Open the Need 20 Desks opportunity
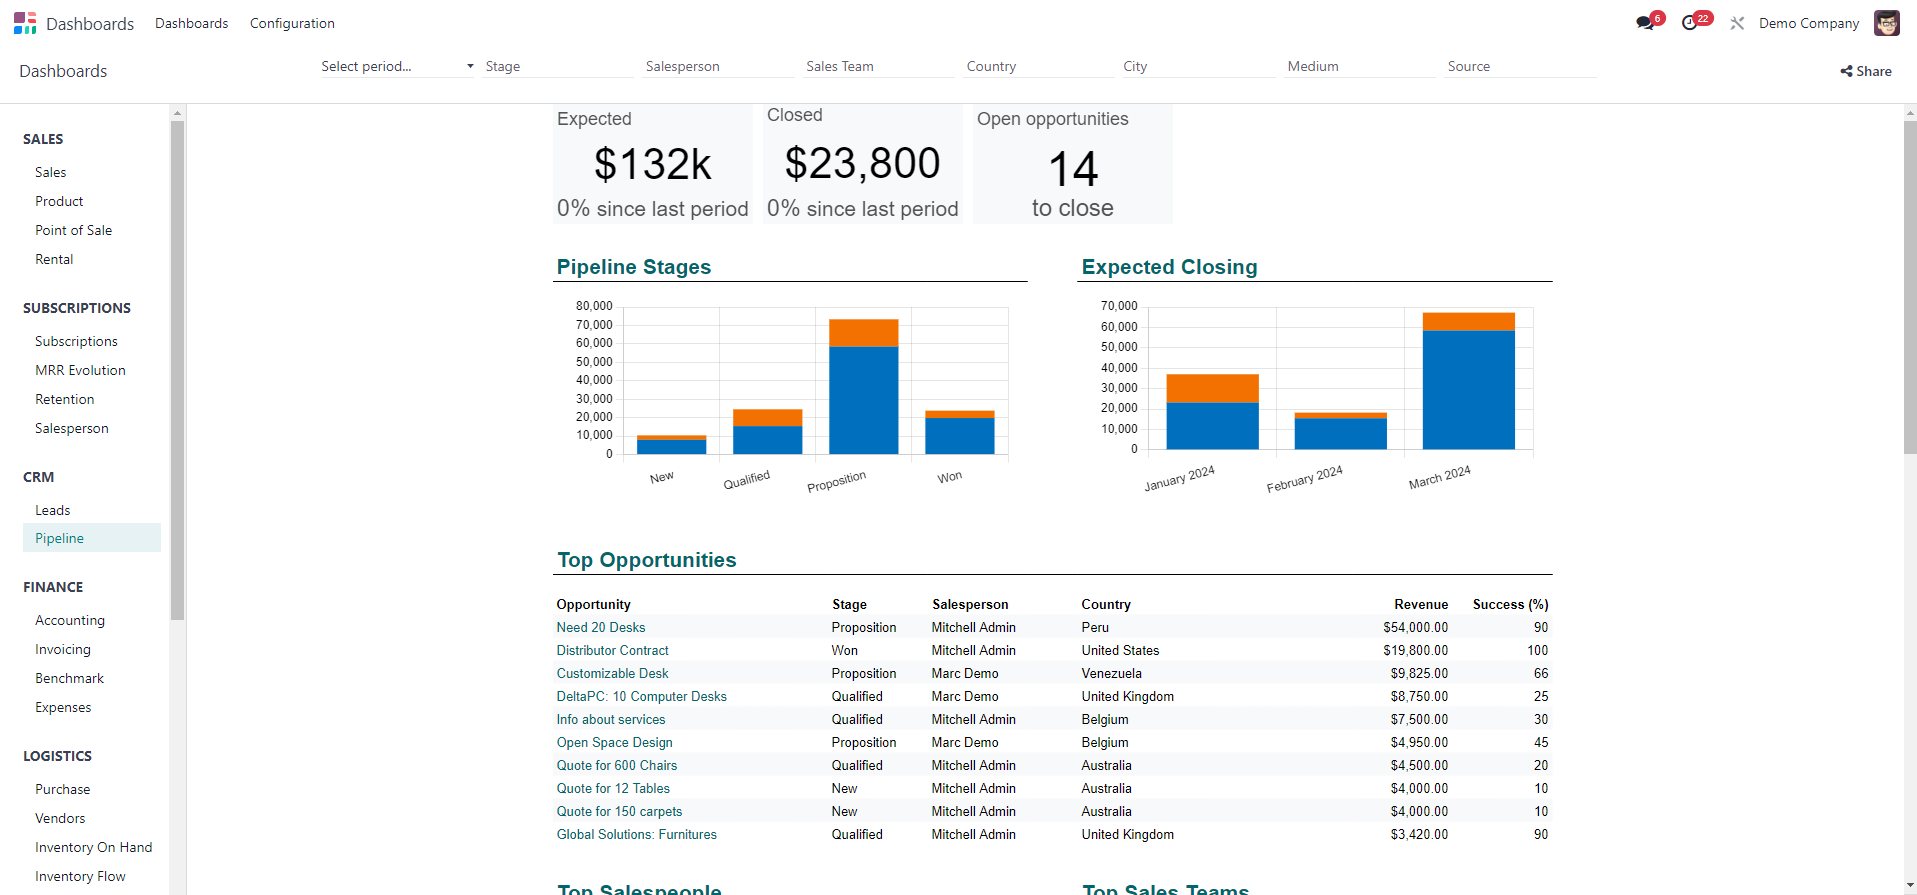The image size is (1917, 895). pos(601,627)
